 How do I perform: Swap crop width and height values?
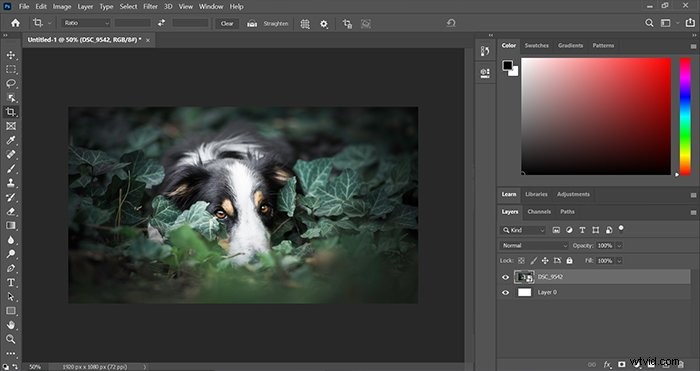[x=161, y=23]
